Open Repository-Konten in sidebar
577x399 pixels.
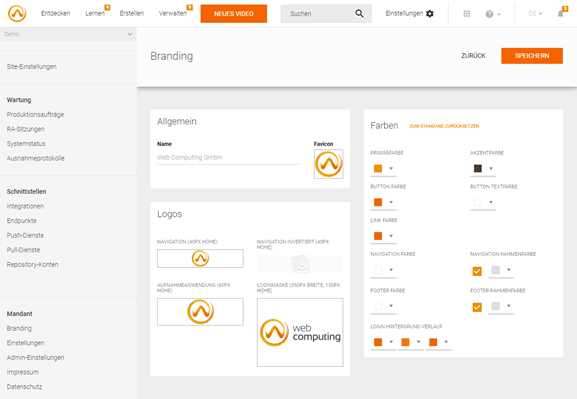[33, 265]
